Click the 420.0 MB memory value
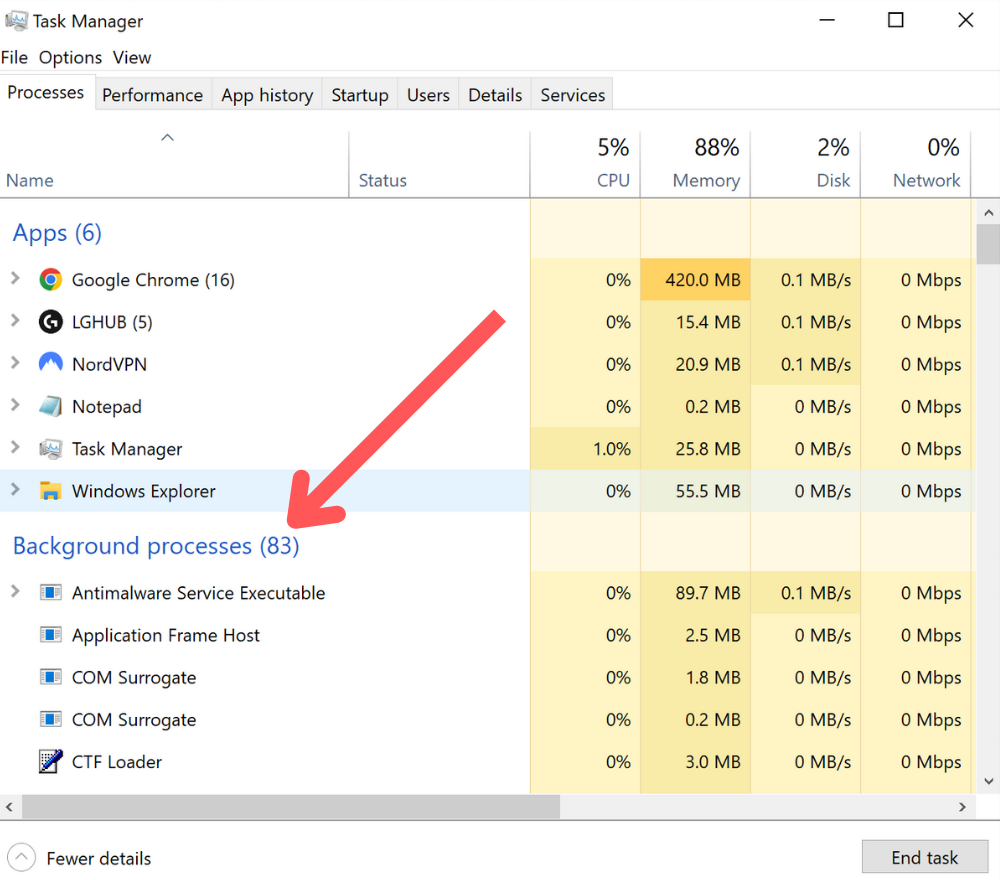 (x=703, y=280)
